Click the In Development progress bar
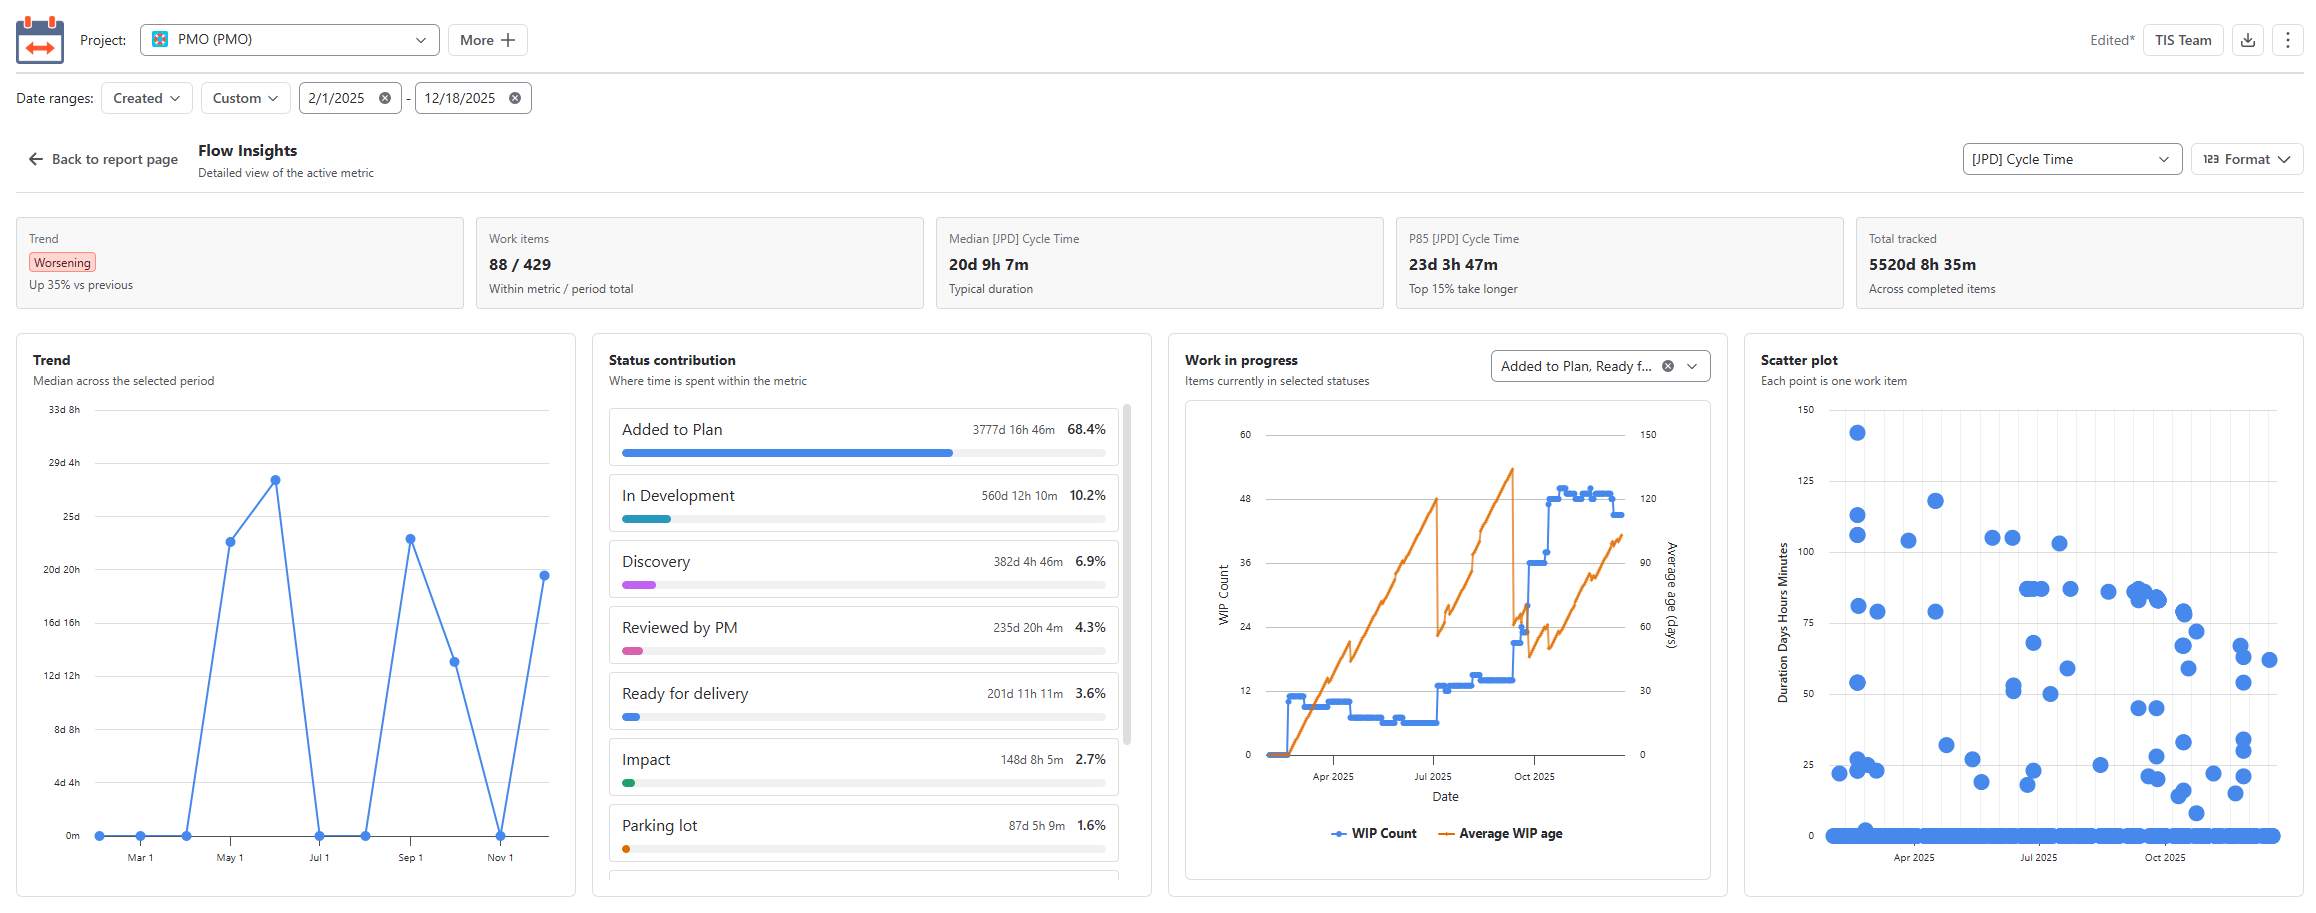Viewport: 2316px width, 913px height. pos(864,519)
